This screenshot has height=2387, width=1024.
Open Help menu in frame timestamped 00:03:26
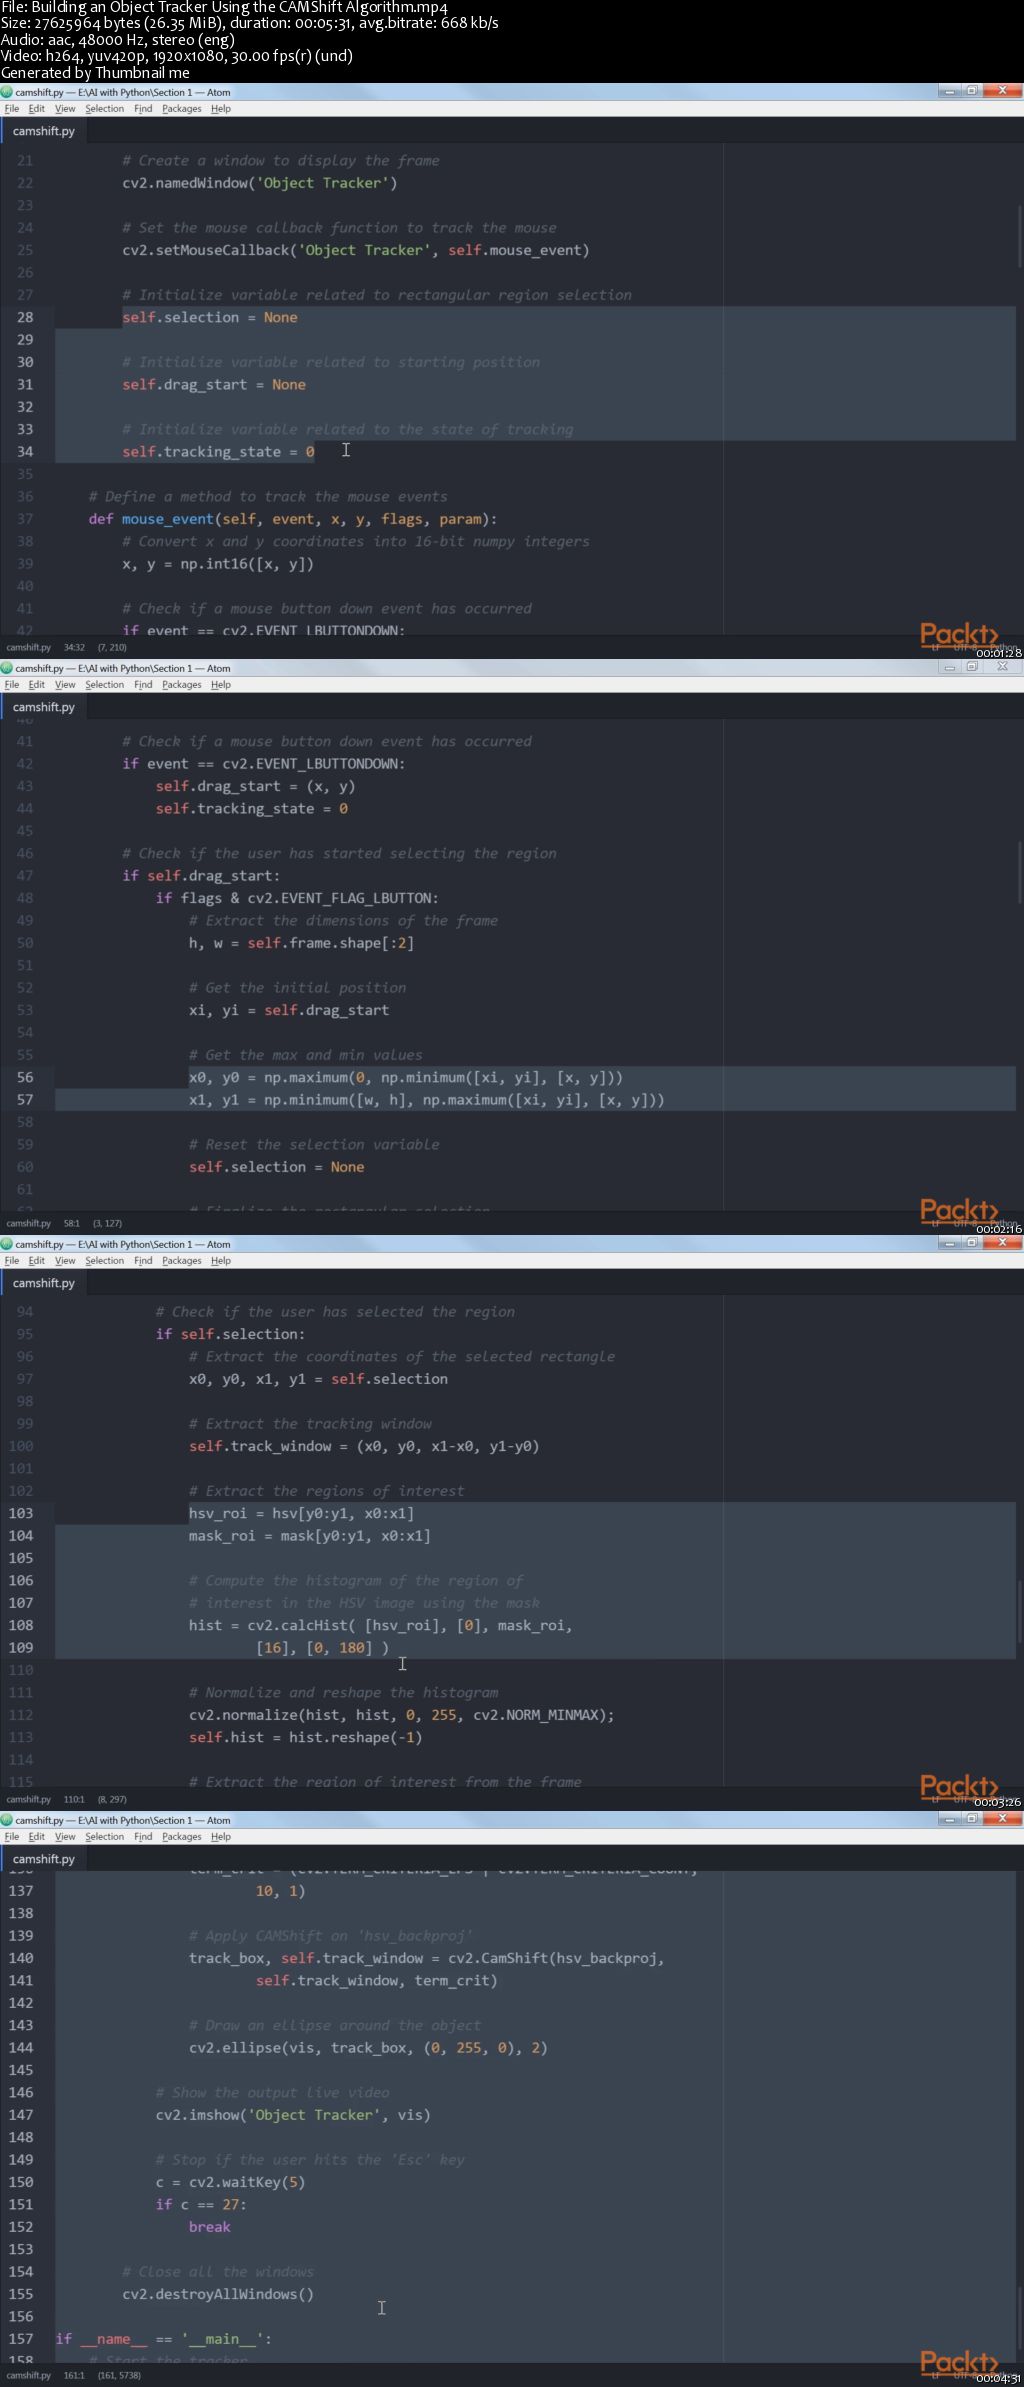click(x=221, y=1261)
